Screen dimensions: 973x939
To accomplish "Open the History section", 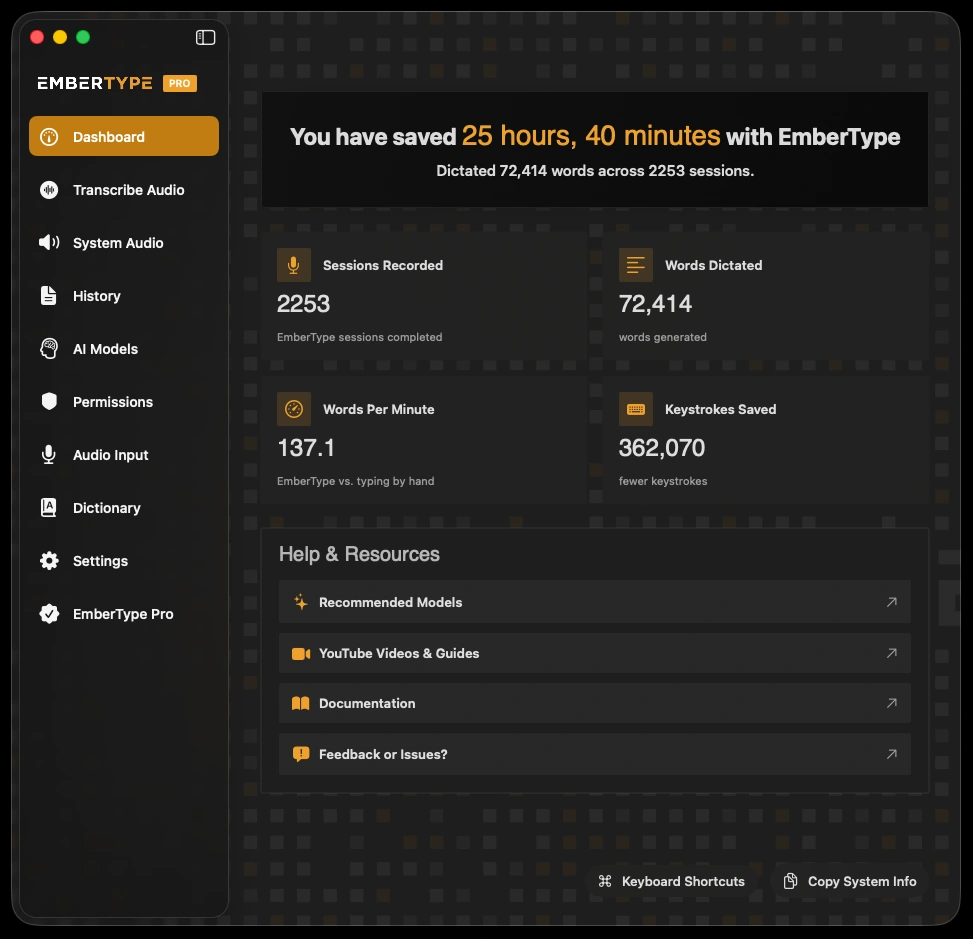I will (x=124, y=296).
